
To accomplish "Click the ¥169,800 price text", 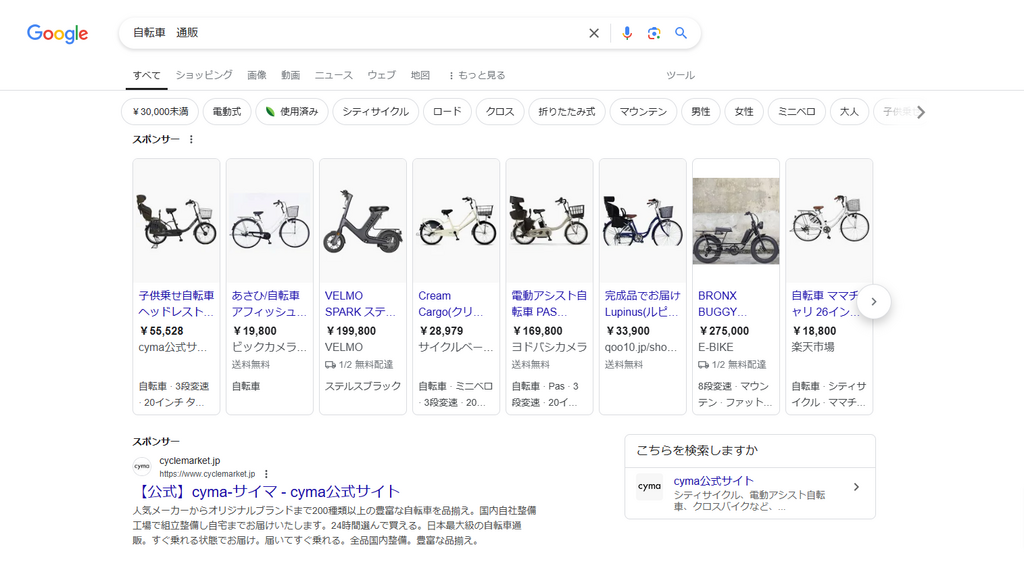I will click(537, 331).
